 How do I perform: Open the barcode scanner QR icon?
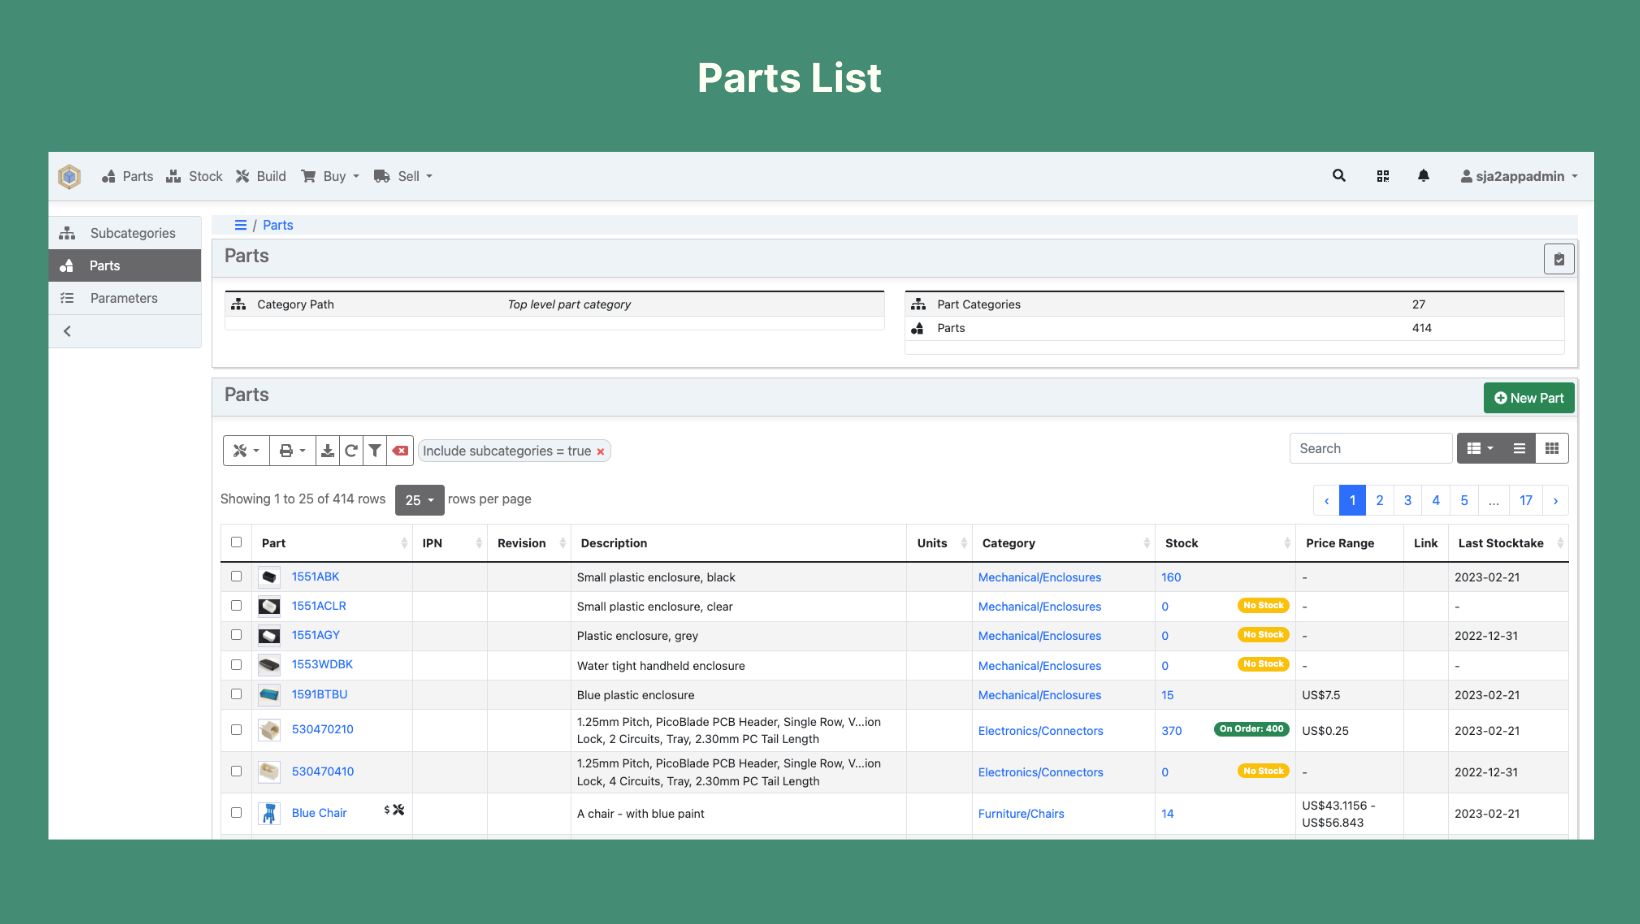pyautogui.click(x=1383, y=176)
